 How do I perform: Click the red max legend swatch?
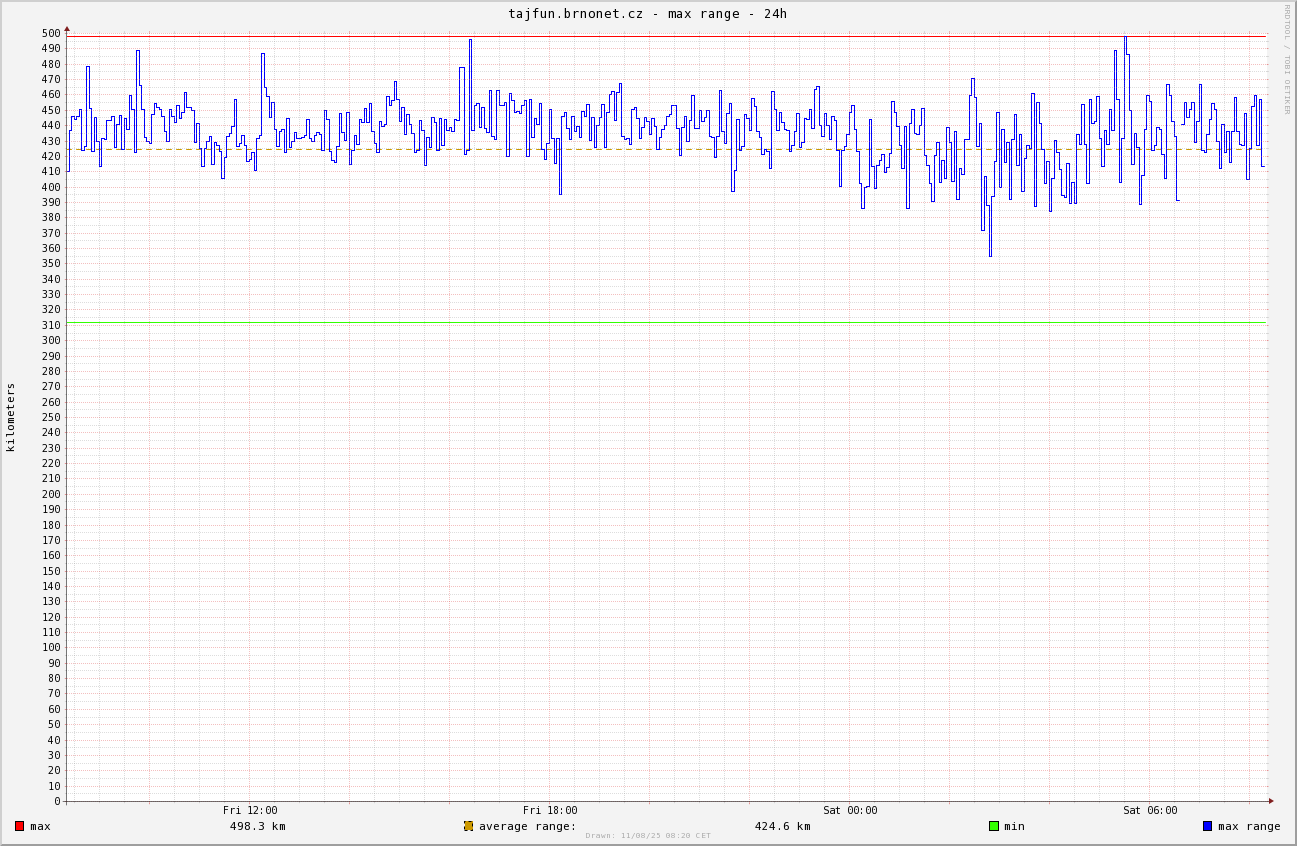[19, 826]
